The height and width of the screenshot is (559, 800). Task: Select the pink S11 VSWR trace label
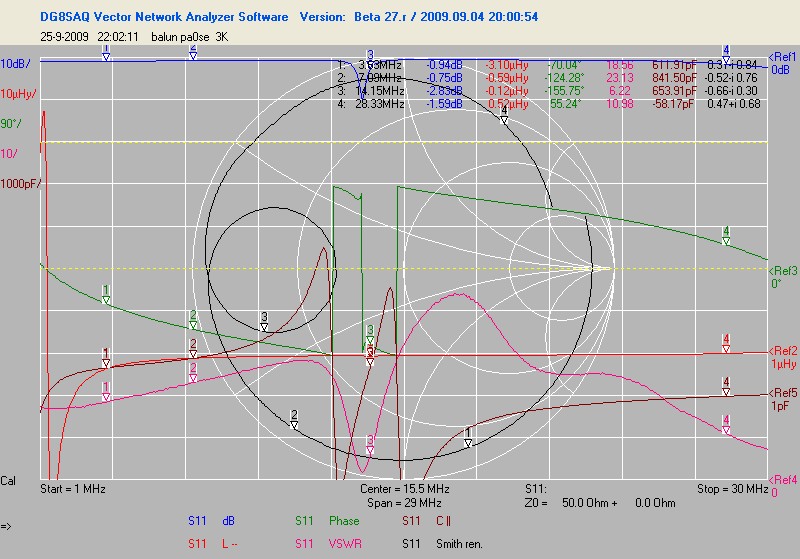(x=329, y=544)
